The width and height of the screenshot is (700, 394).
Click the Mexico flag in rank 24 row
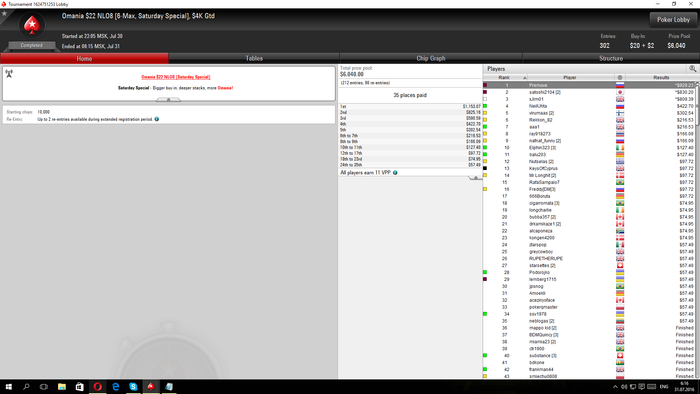point(620,245)
